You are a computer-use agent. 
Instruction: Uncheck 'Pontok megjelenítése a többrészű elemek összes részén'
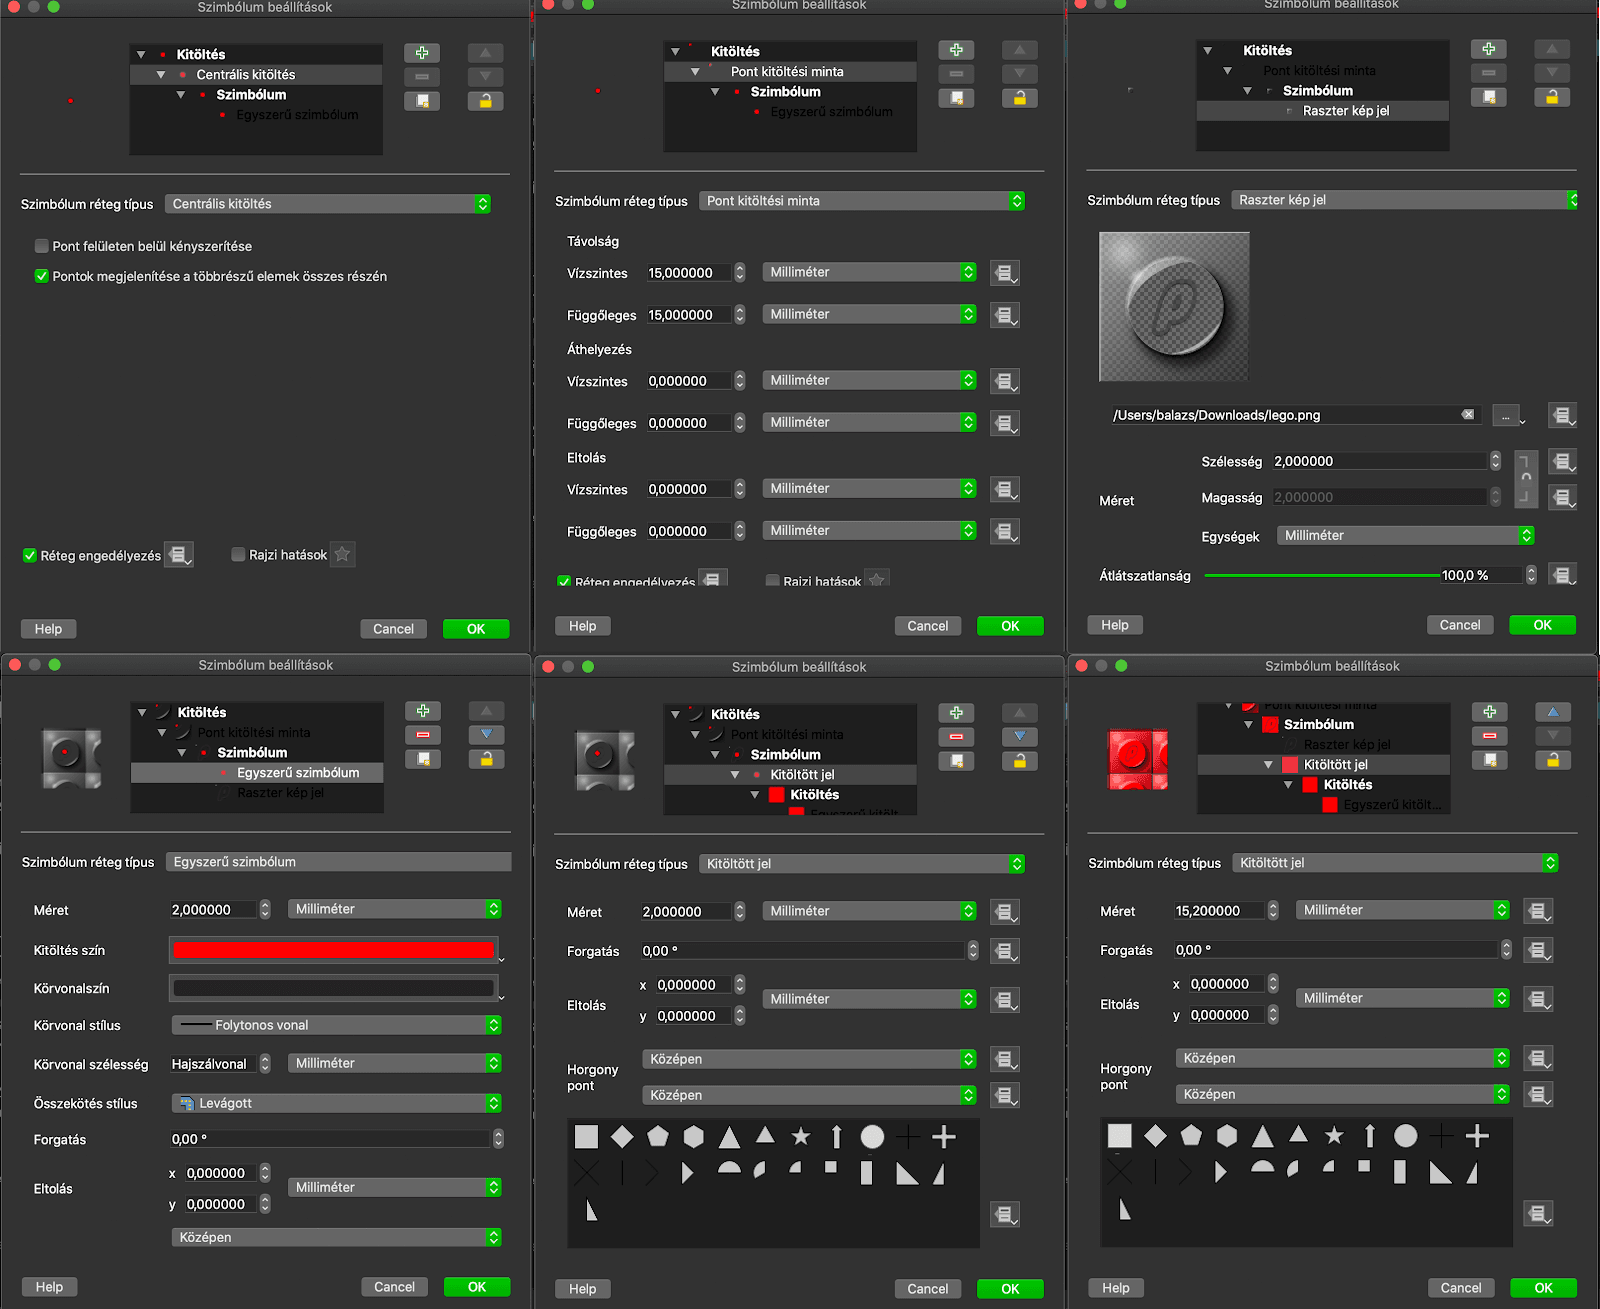click(42, 276)
